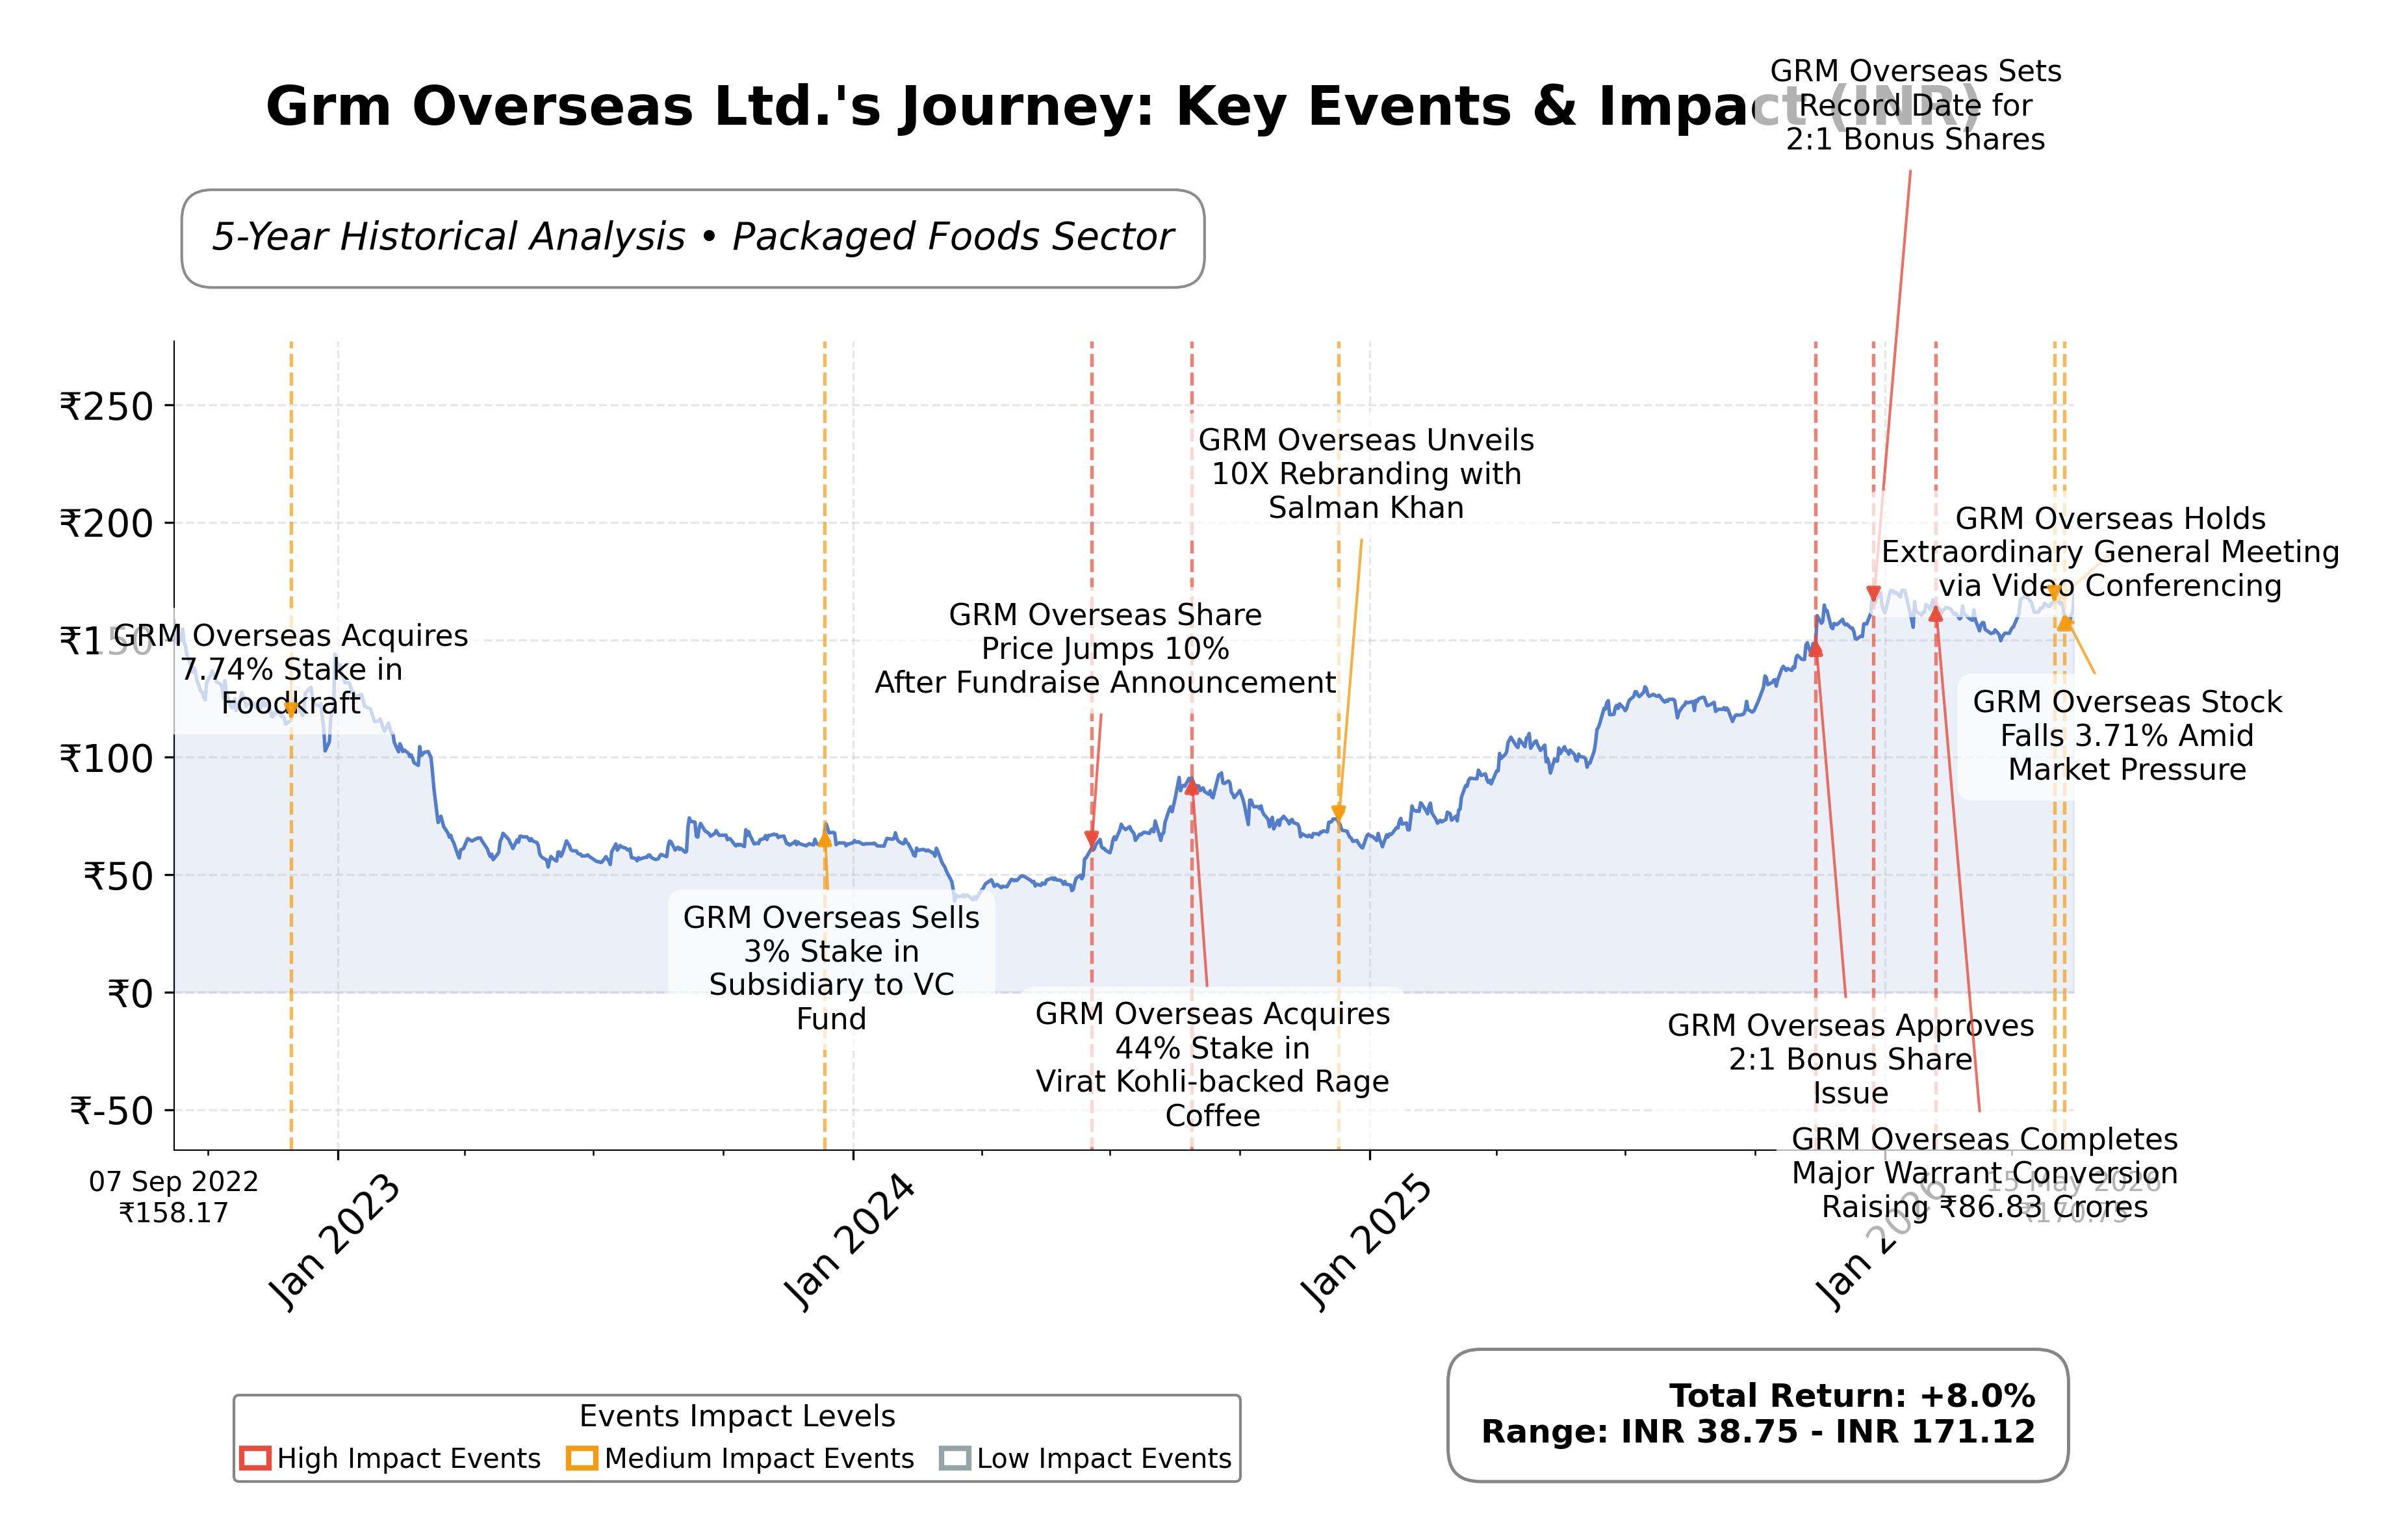Click the 'Stock Falls 3.71%' annotation

[2127, 735]
